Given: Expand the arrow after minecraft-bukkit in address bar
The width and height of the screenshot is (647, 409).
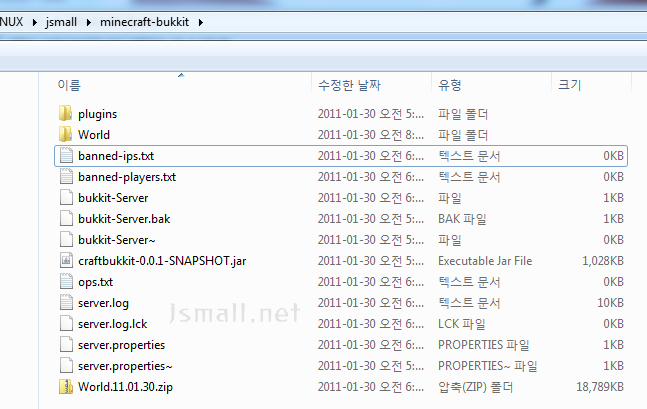Looking at the screenshot, I should pyautogui.click(x=201, y=22).
